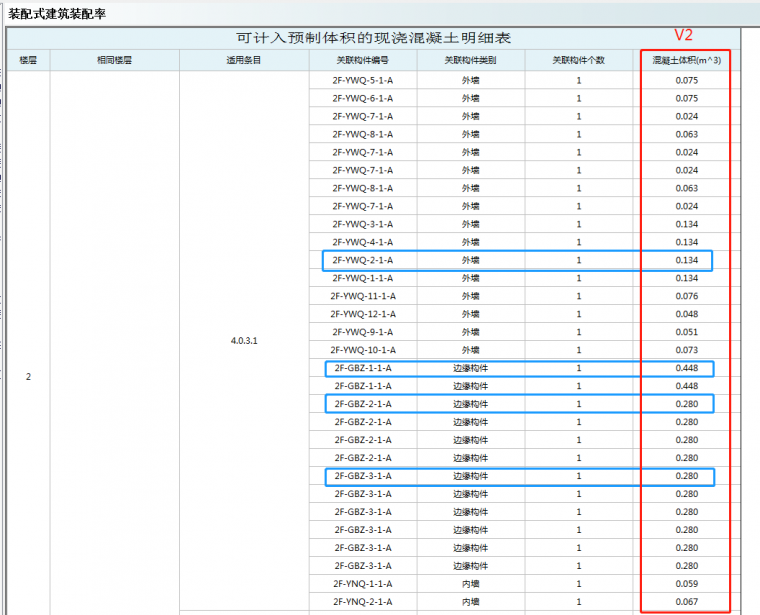Click the 楼层 column header

click(28, 60)
